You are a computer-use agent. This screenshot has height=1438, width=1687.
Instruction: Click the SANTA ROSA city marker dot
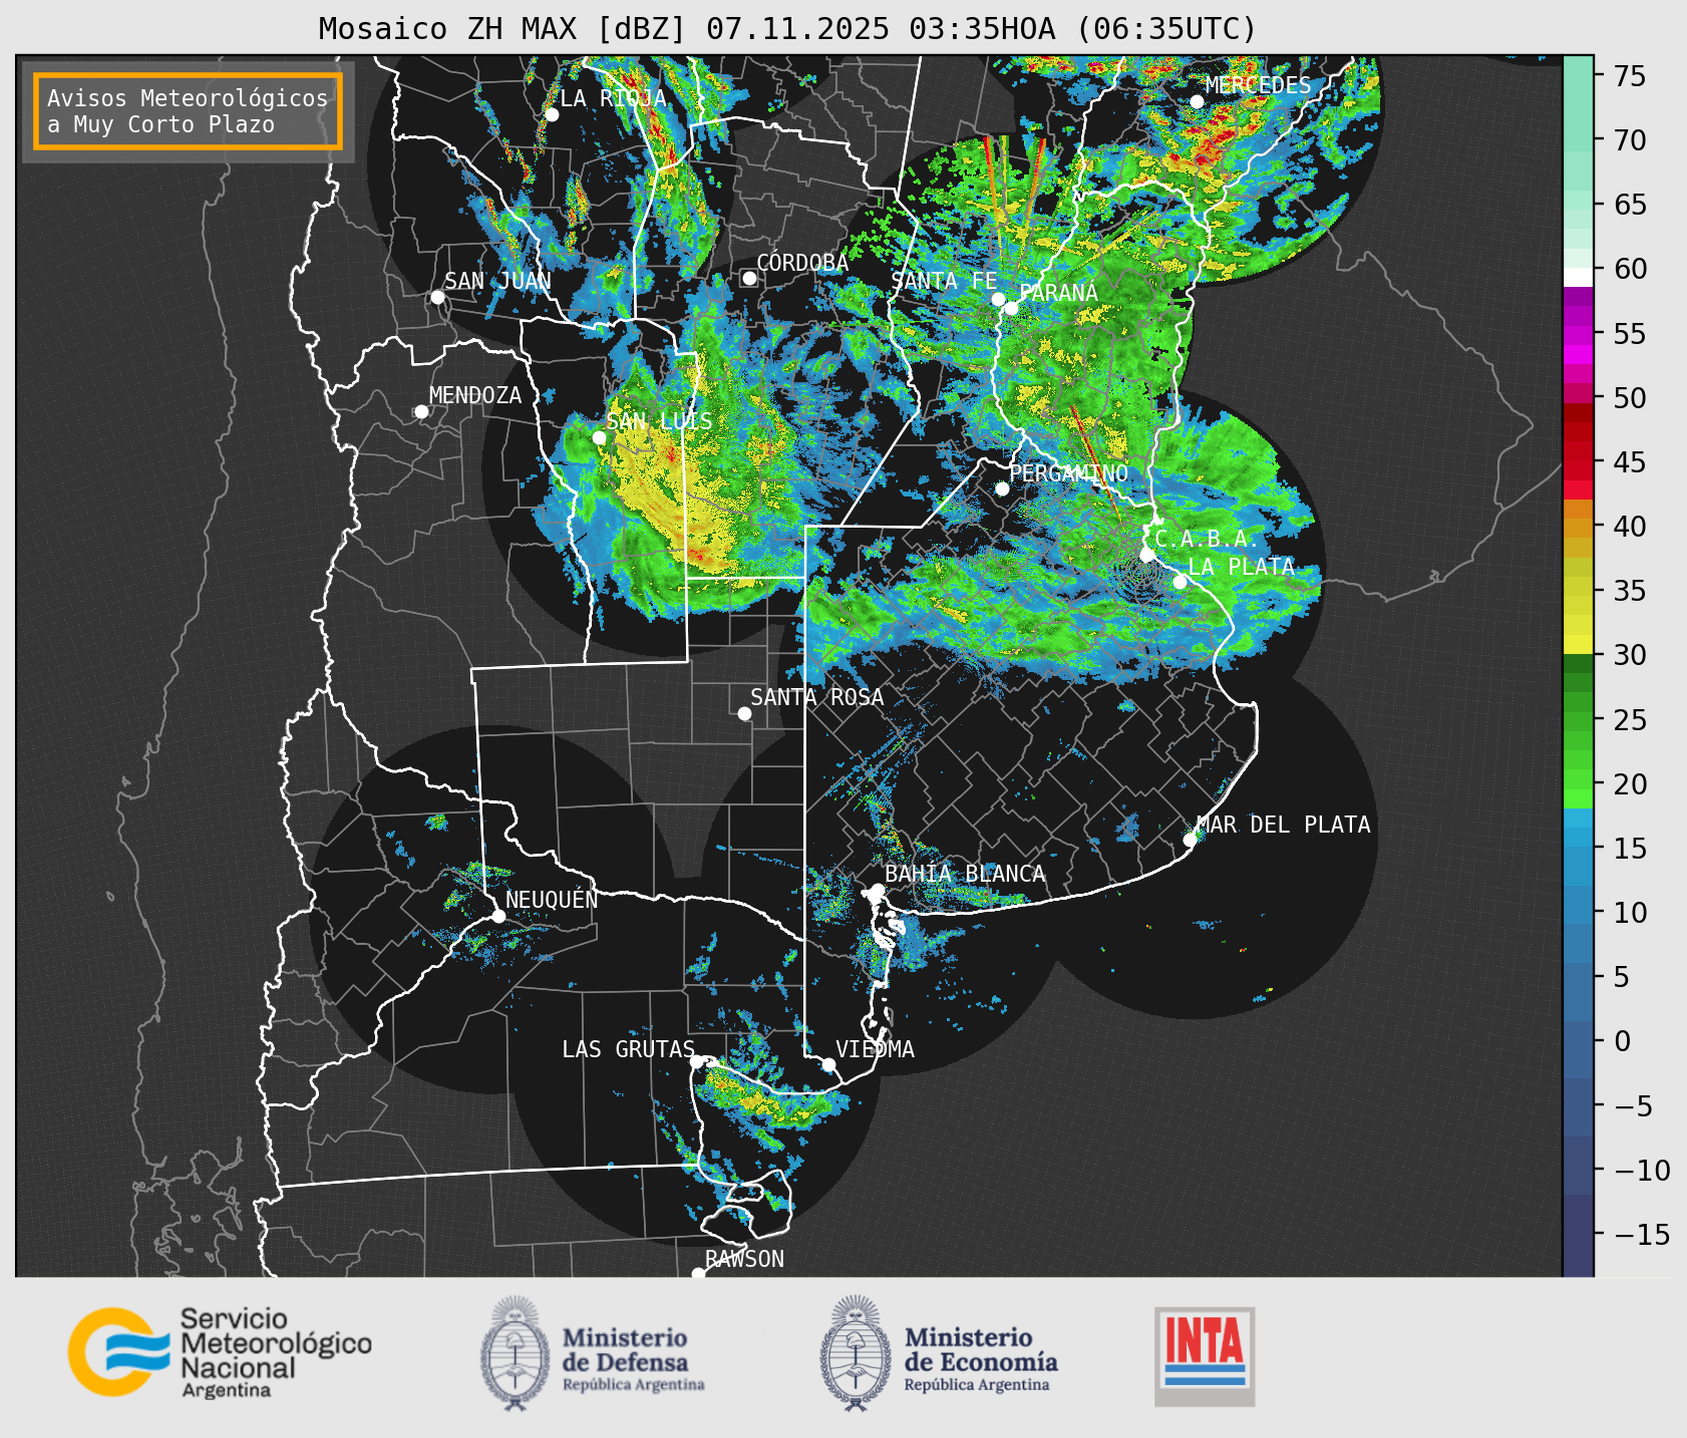744,713
